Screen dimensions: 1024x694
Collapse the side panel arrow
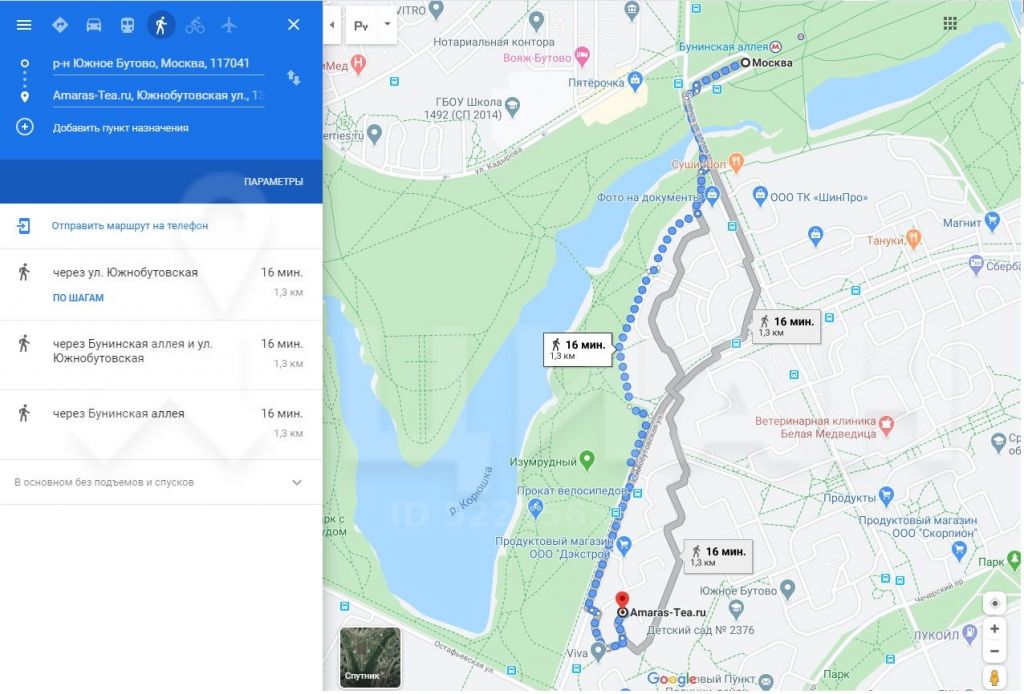coord(332,25)
